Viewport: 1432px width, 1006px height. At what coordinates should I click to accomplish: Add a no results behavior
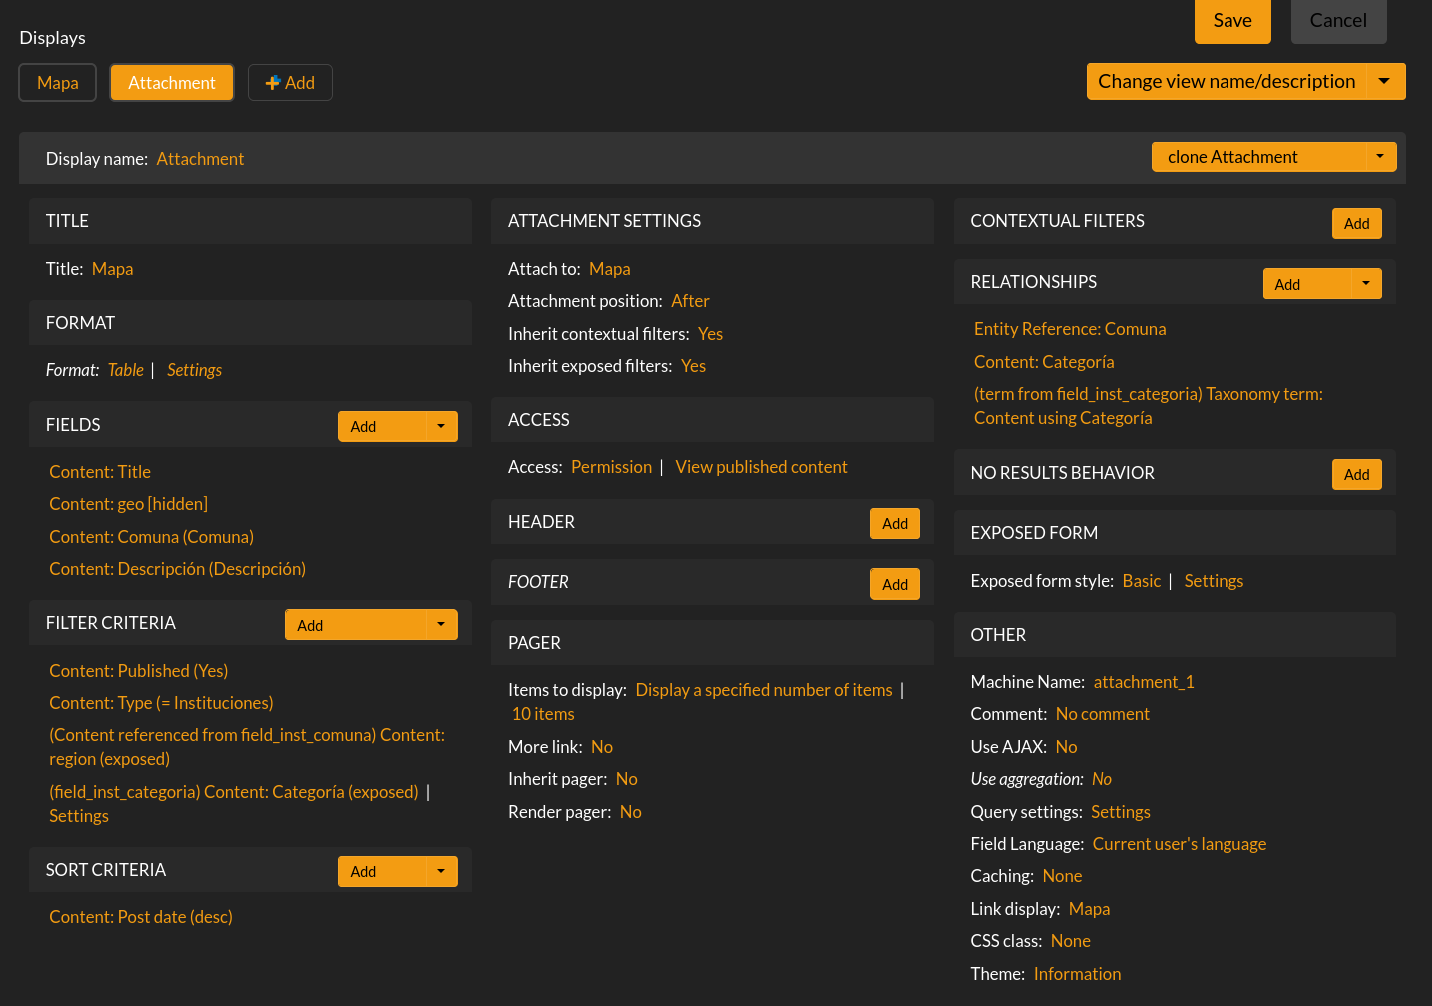[1356, 475]
